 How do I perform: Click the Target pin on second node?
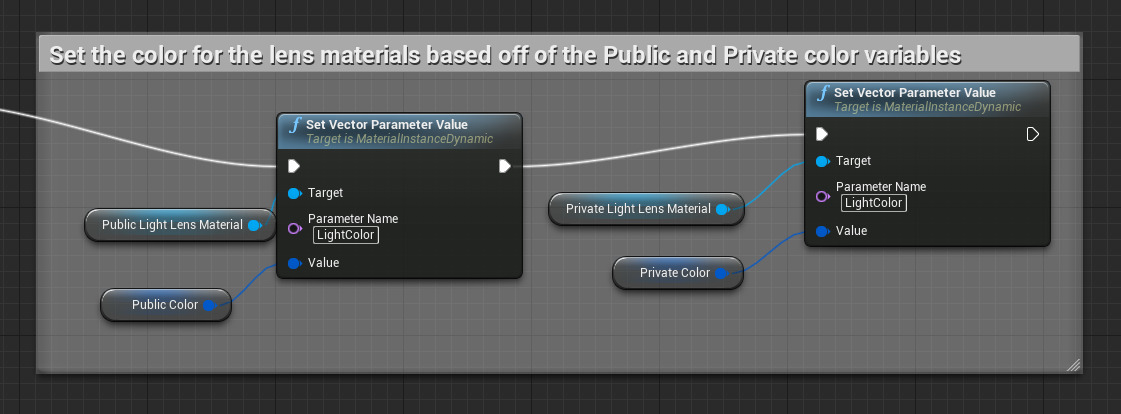822,161
